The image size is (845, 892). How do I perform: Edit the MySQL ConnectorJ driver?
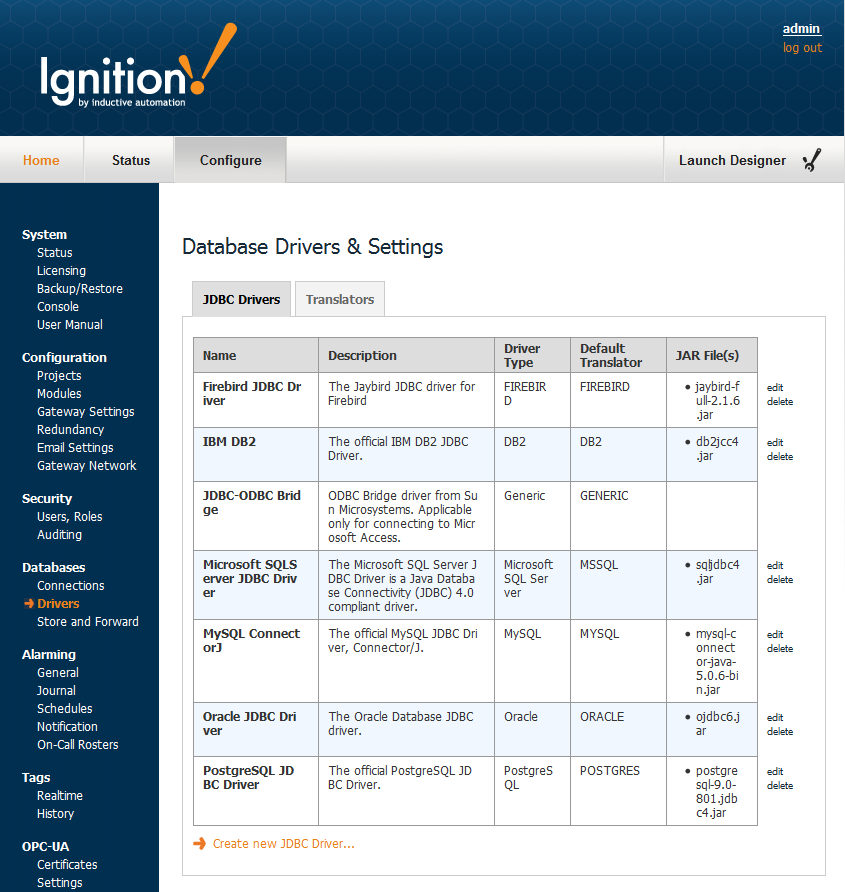tap(774, 634)
